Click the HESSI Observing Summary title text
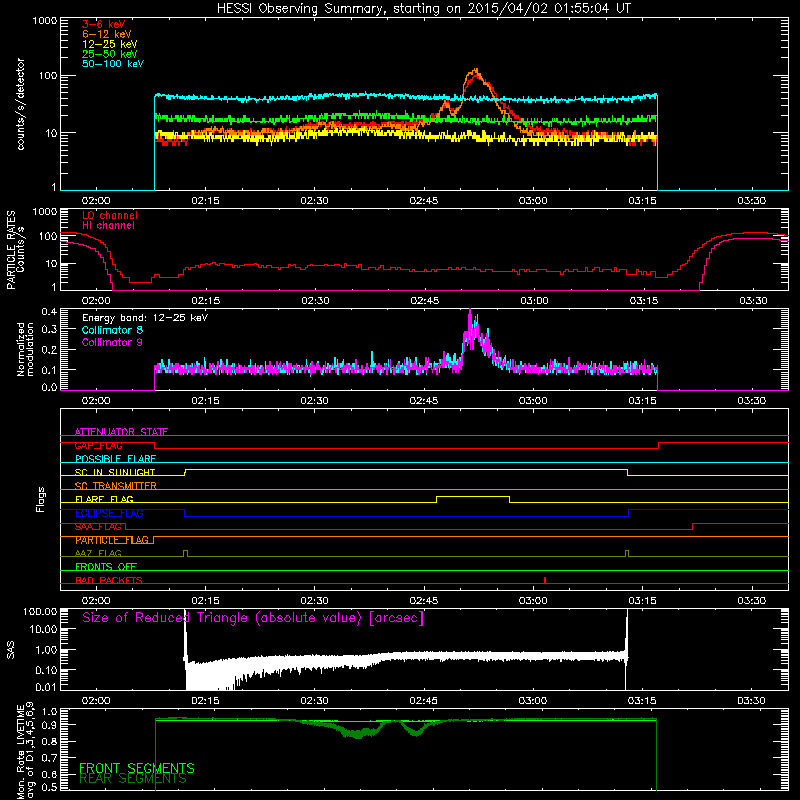The width and height of the screenshot is (800, 800). (423, 8)
